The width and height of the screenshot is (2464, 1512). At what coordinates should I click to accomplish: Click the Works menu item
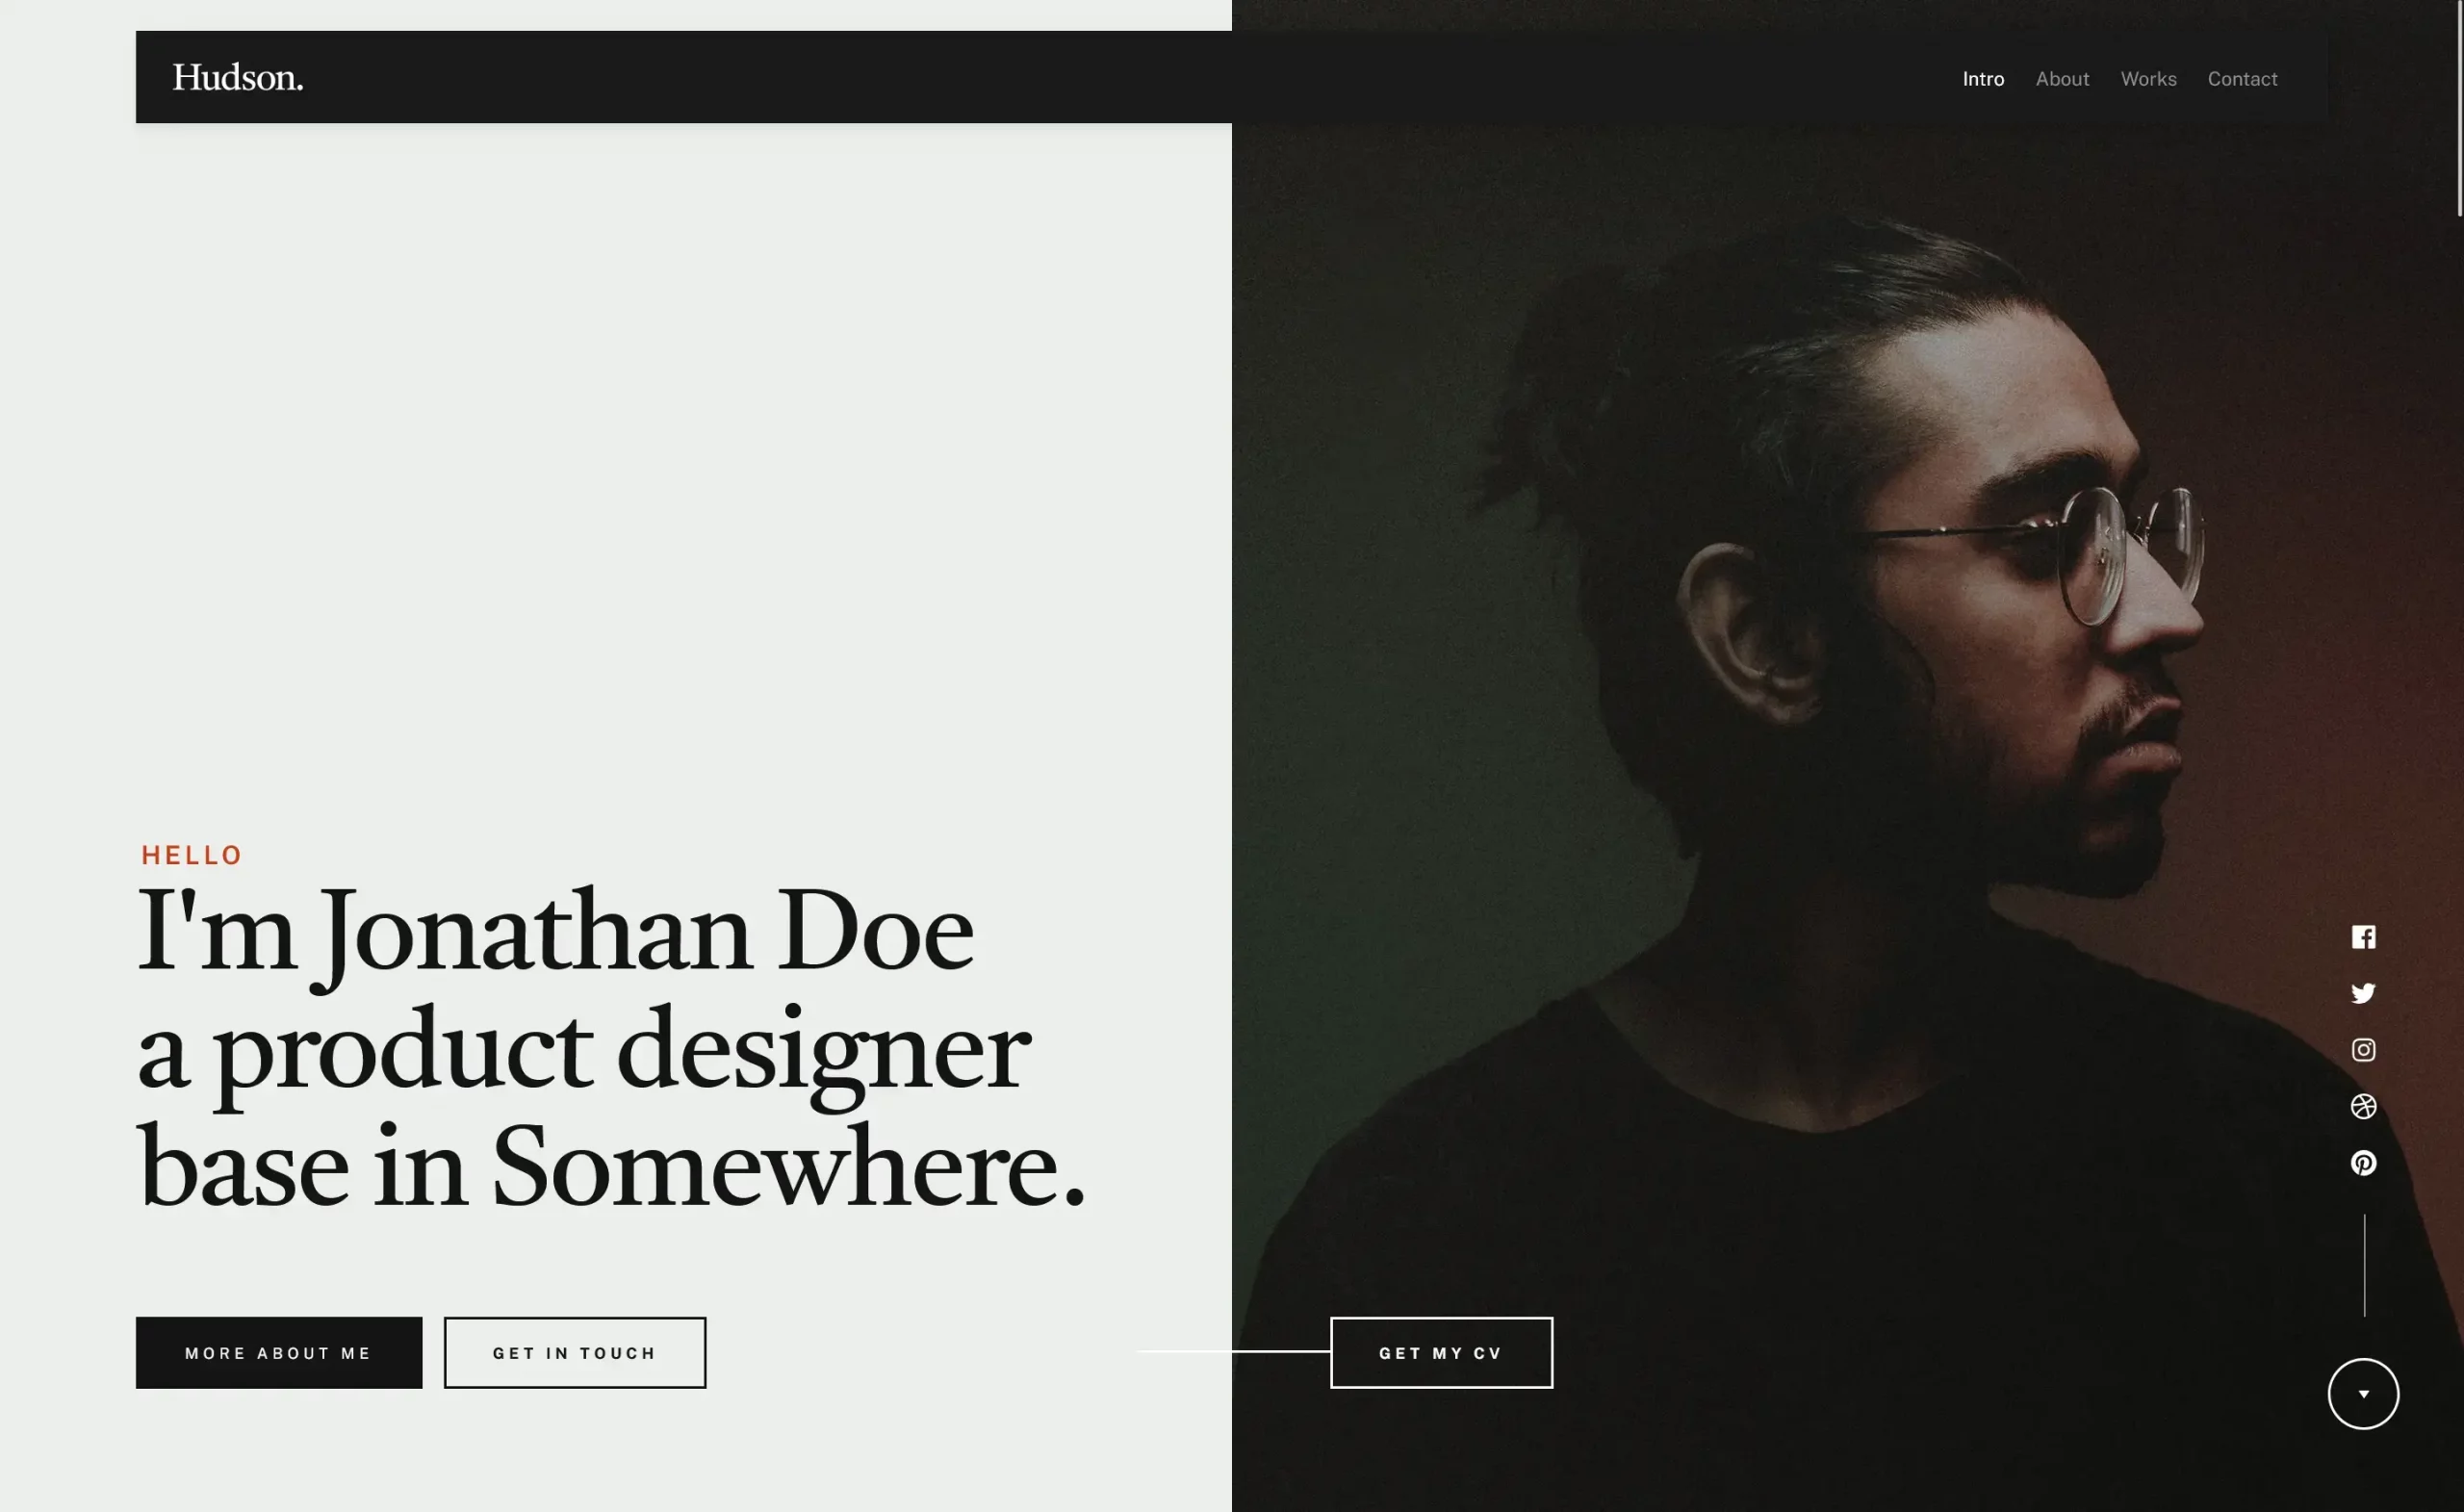pos(2149,79)
